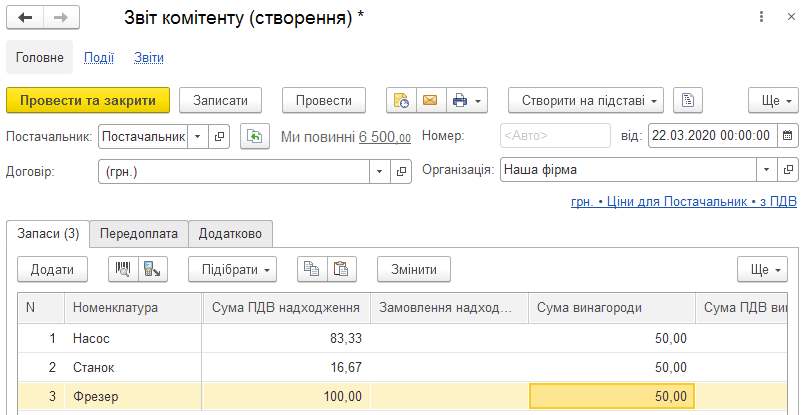Open Створити на підставі dropdown

tap(586, 101)
